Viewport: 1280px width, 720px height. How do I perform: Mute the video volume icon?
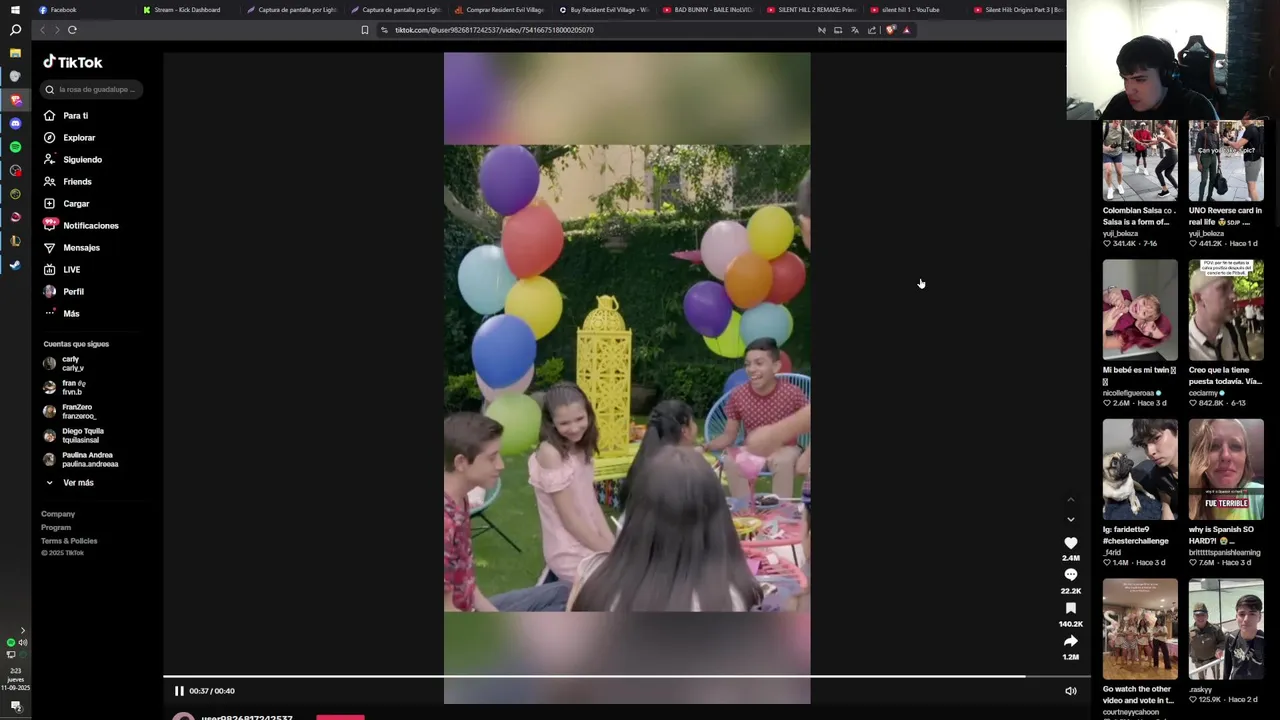1070,691
